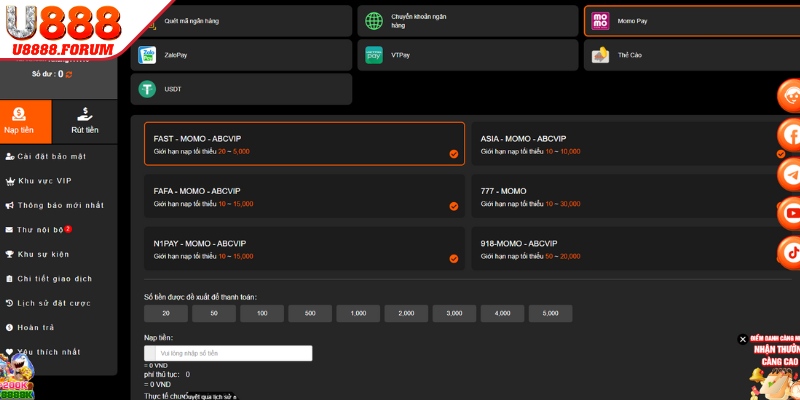The image size is (800, 400).
Task: Pick suggested amount 2,000
Action: [406, 314]
